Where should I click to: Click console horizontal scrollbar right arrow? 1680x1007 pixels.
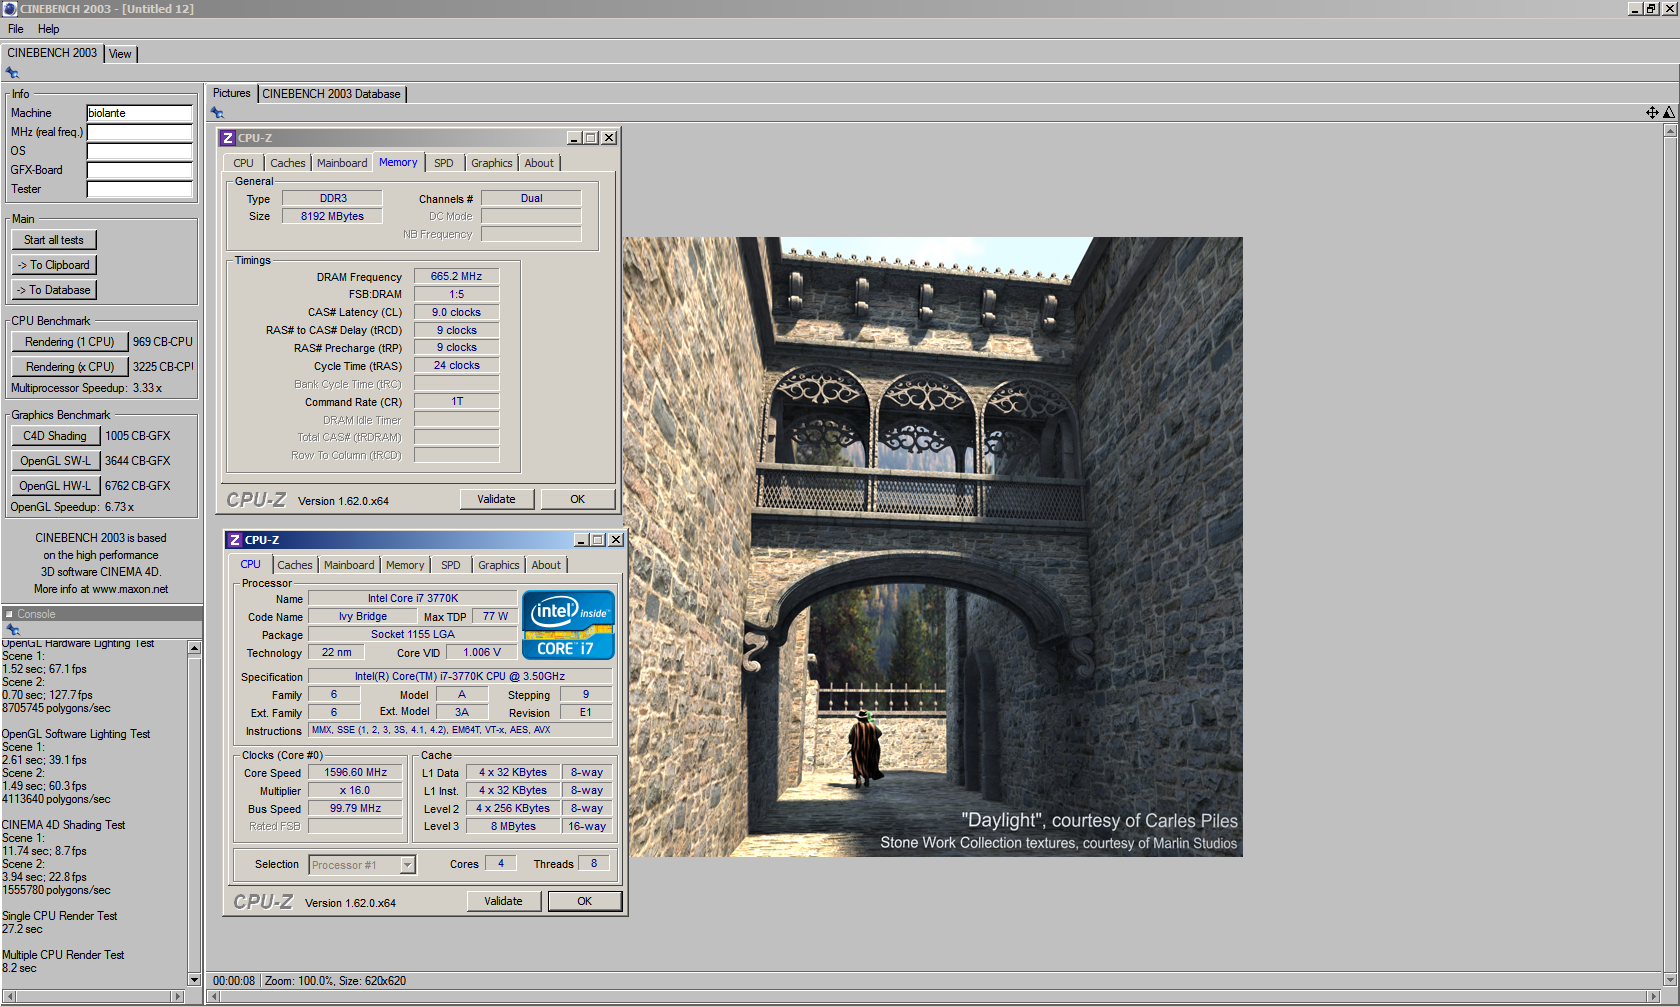point(178,996)
